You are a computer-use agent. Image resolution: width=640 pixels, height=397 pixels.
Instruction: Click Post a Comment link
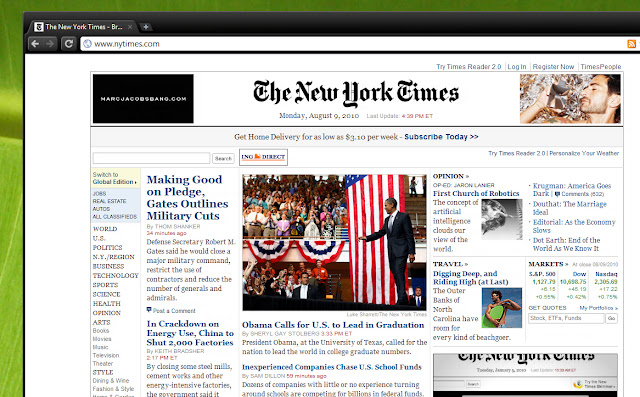click(174, 311)
